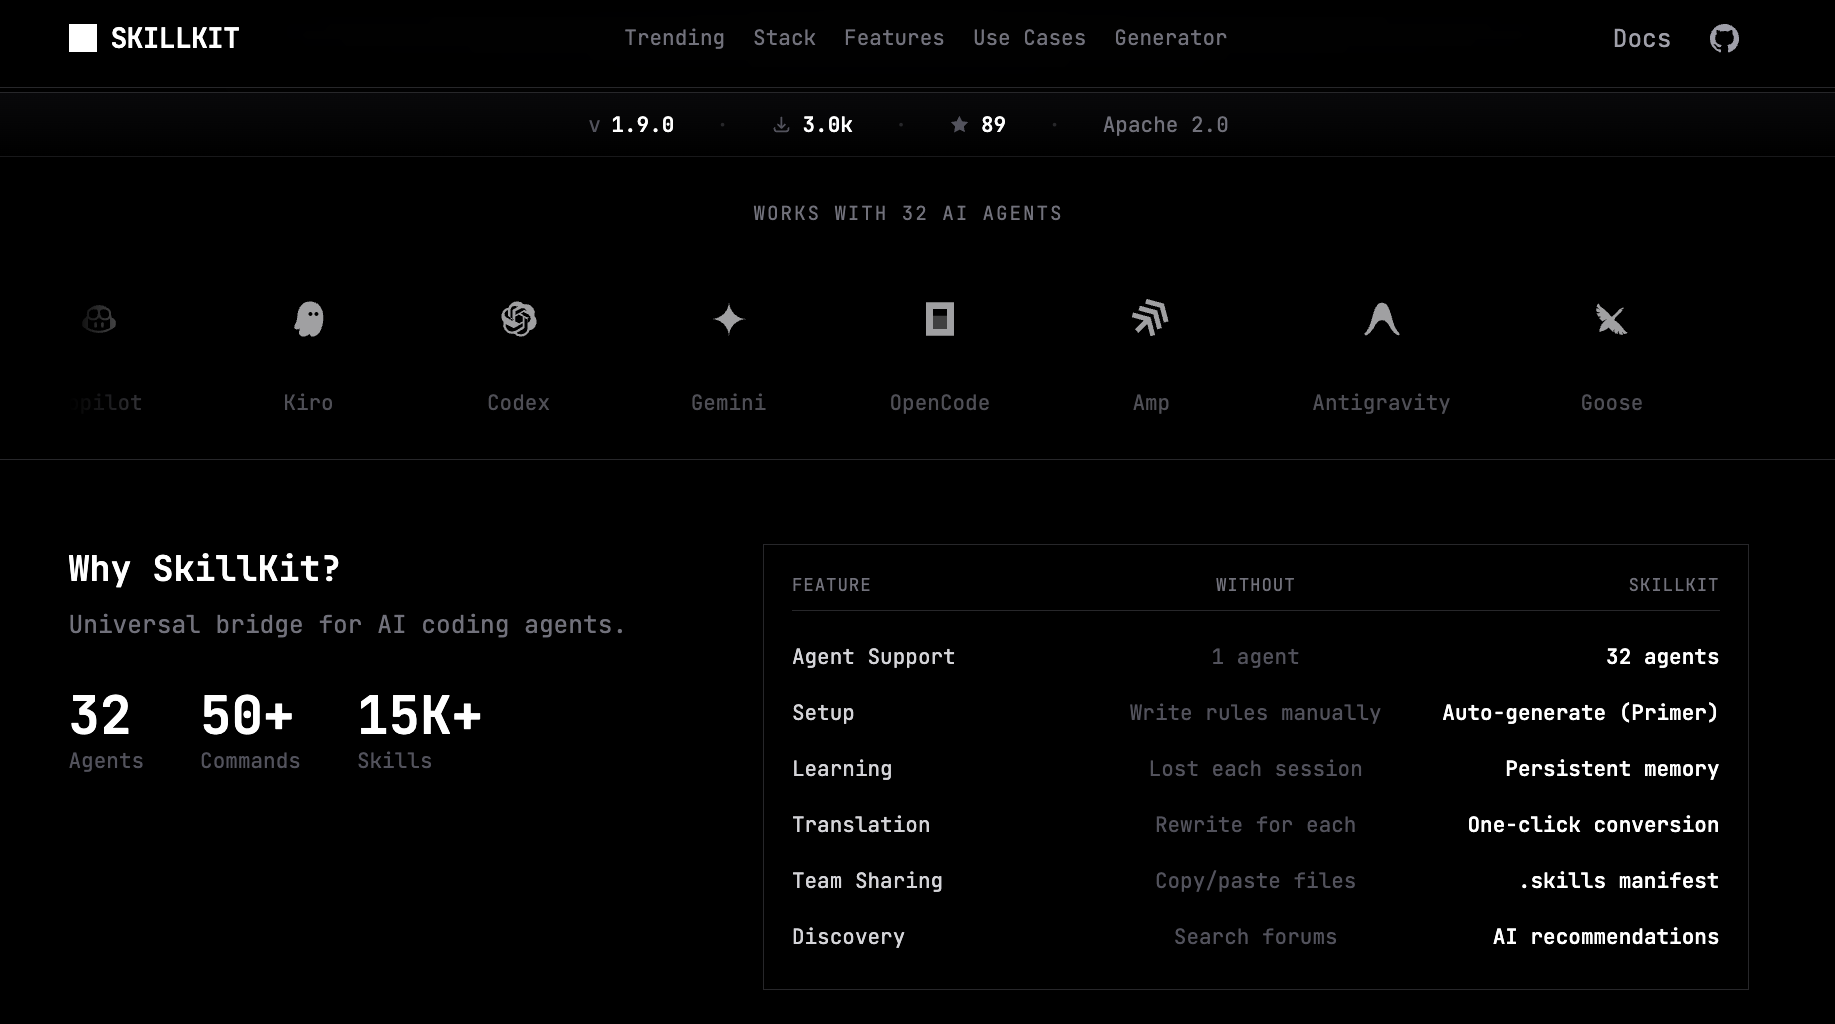Select the Use Cases menu item
The image size is (1835, 1024).
coord(1029,38)
